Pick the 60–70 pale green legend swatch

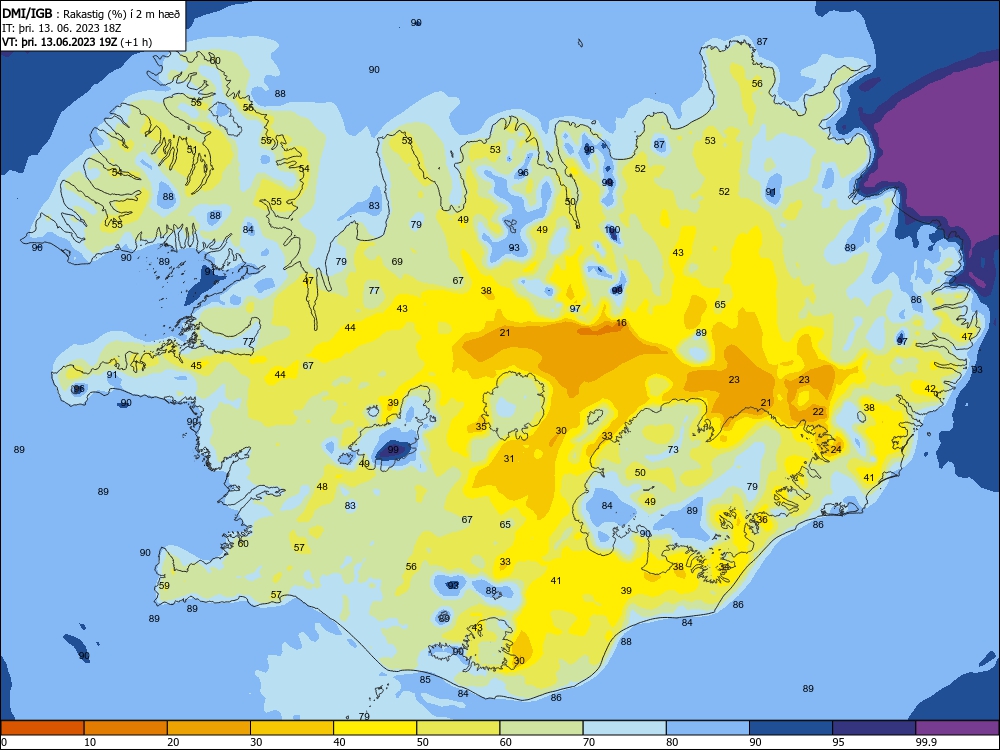(541, 728)
